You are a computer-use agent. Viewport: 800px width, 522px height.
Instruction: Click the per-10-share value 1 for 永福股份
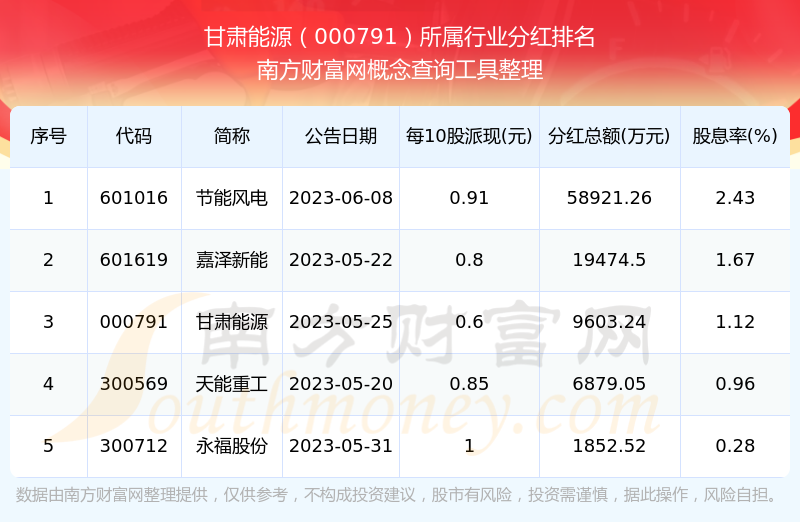(469, 446)
